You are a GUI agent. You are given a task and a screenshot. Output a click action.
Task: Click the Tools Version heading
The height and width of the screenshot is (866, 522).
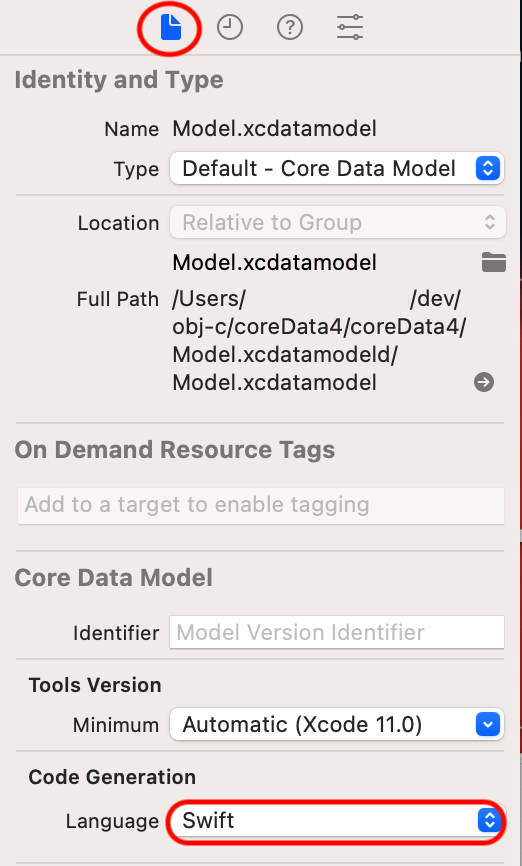95,685
